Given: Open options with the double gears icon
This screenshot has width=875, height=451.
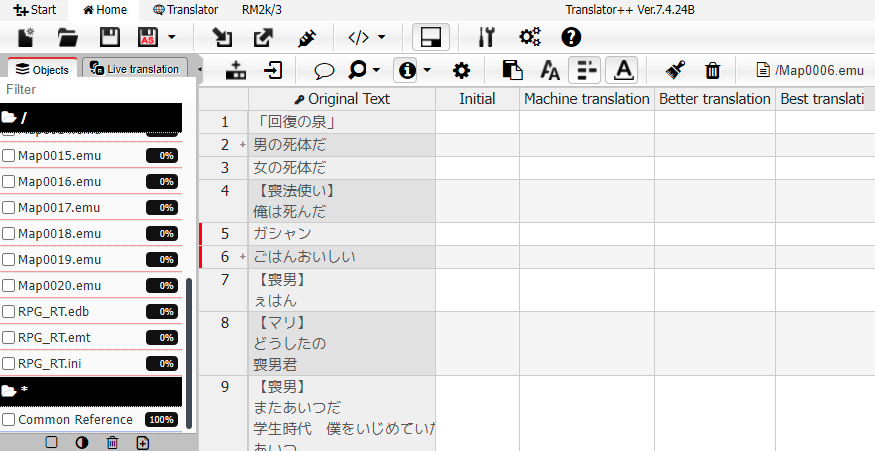Looking at the screenshot, I should tap(530, 37).
